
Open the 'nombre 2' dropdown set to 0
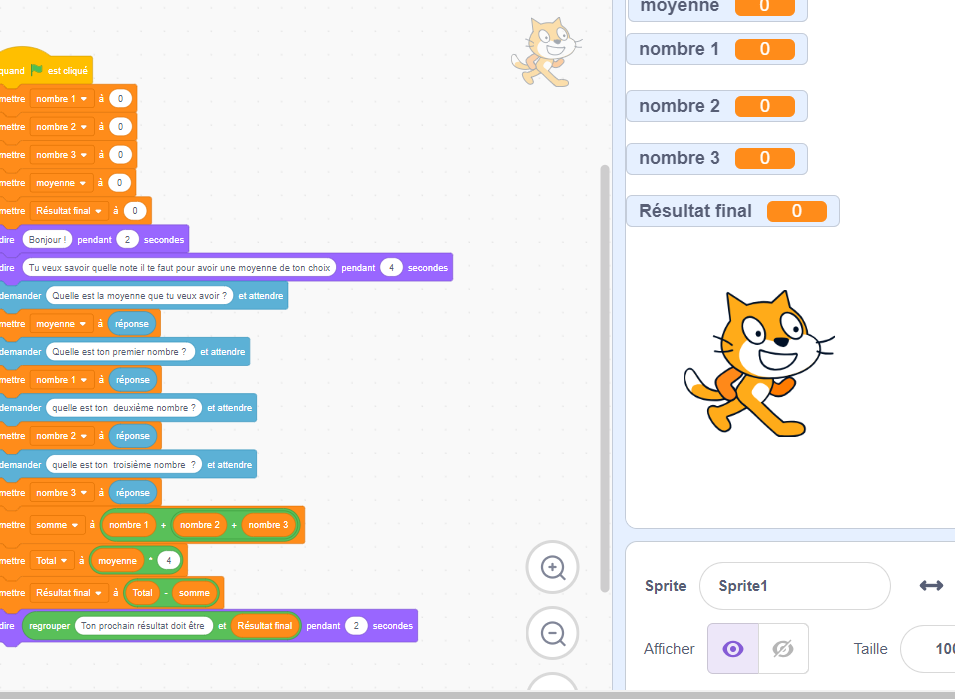[62, 127]
